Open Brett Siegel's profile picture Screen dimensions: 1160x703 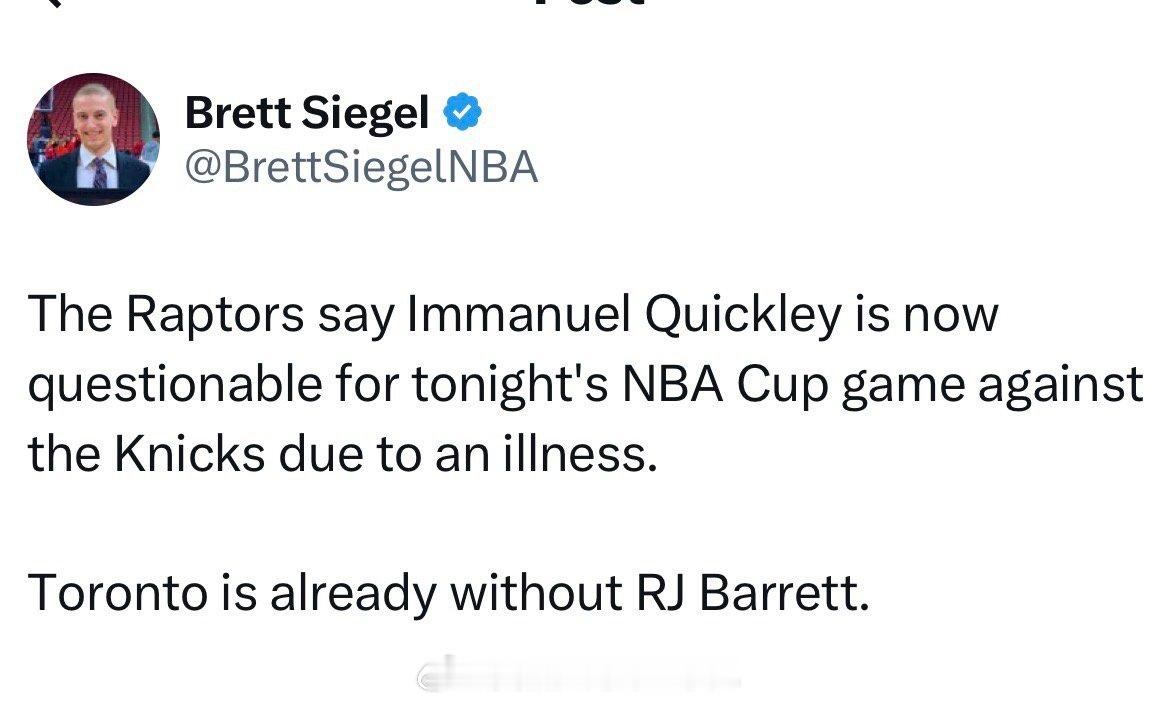pos(93,139)
